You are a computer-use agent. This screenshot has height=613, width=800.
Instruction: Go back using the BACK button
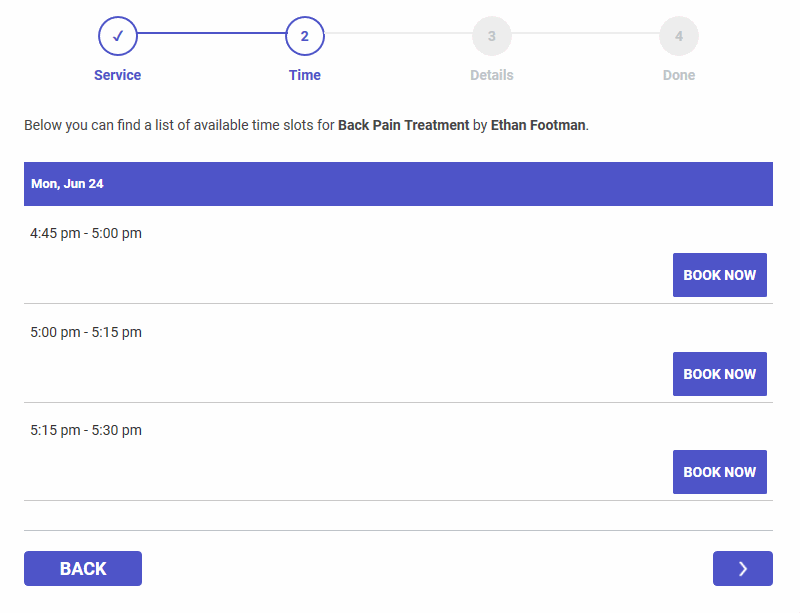point(83,568)
